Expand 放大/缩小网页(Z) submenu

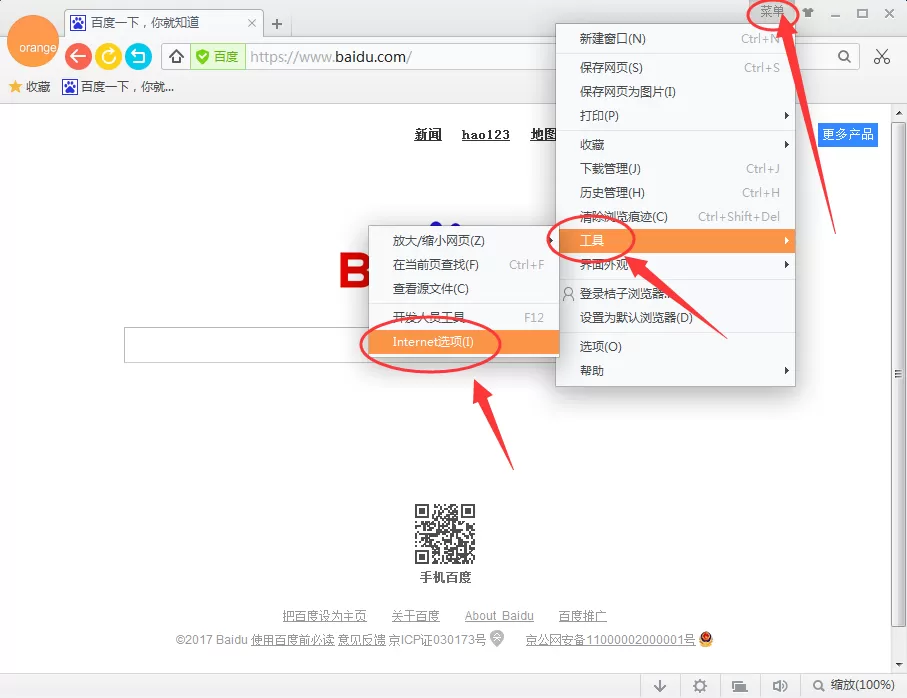pos(463,241)
